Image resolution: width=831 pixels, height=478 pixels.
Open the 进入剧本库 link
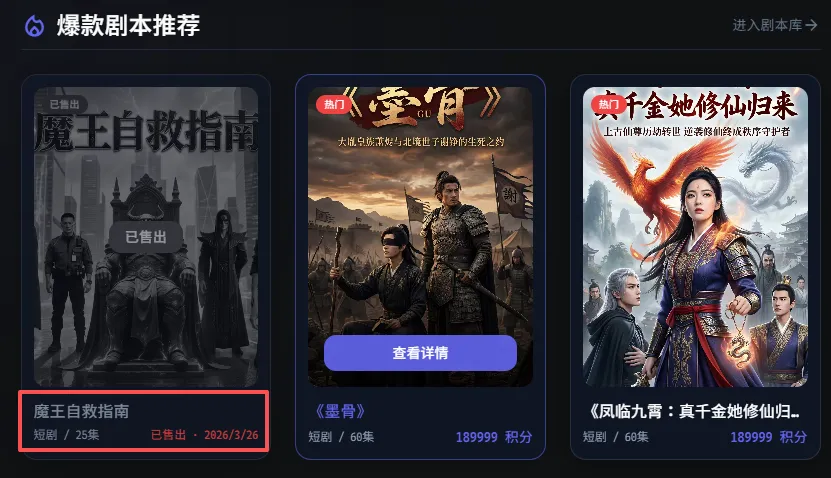tap(775, 25)
